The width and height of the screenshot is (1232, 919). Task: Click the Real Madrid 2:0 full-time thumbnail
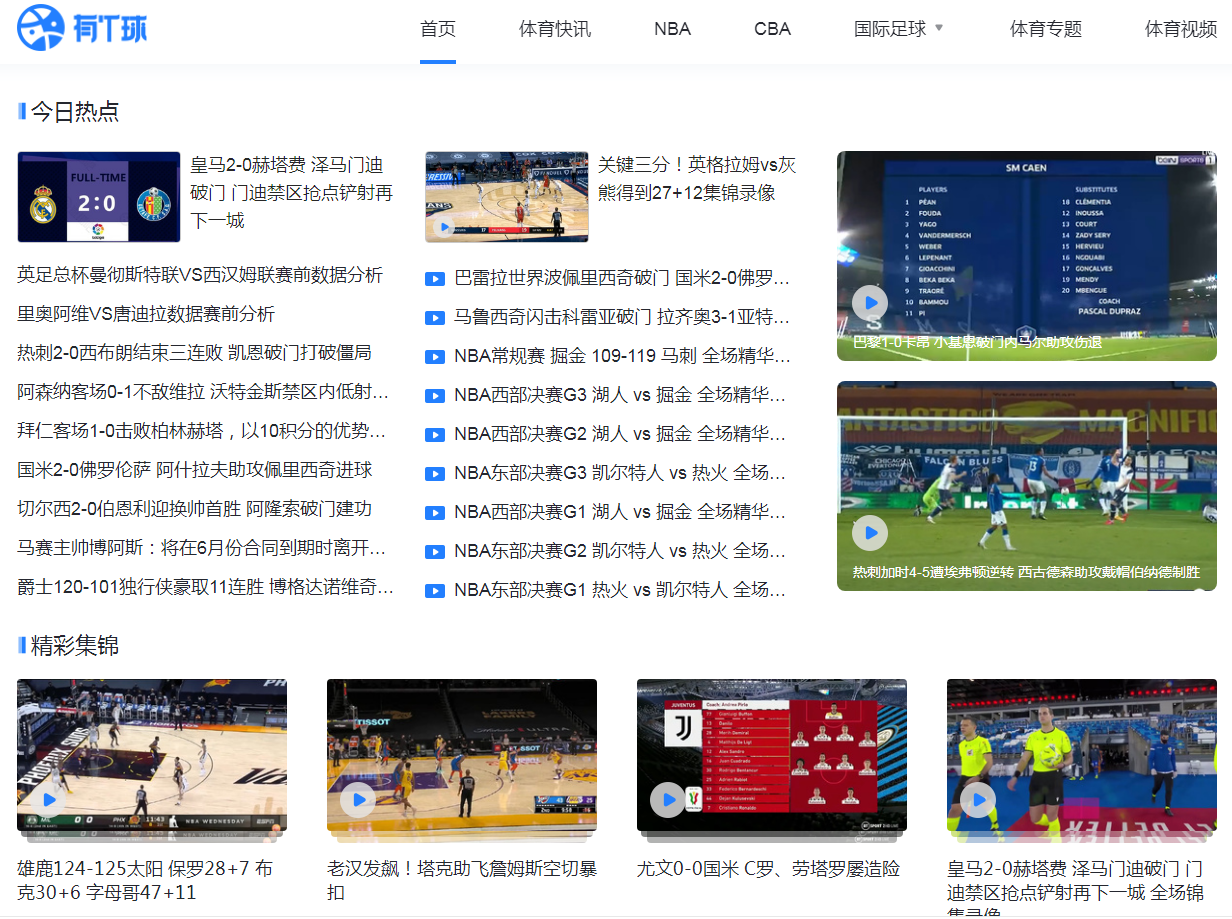(99, 197)
